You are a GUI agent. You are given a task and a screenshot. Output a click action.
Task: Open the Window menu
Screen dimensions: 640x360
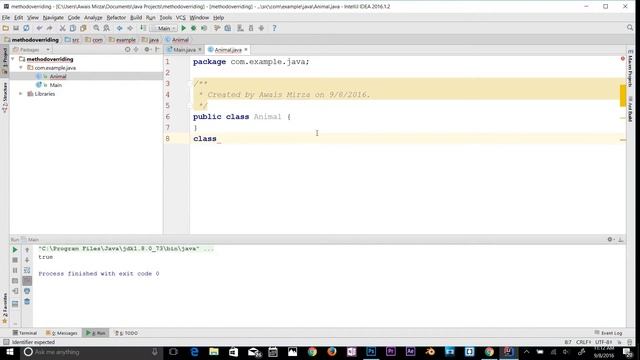coord(199,18)
